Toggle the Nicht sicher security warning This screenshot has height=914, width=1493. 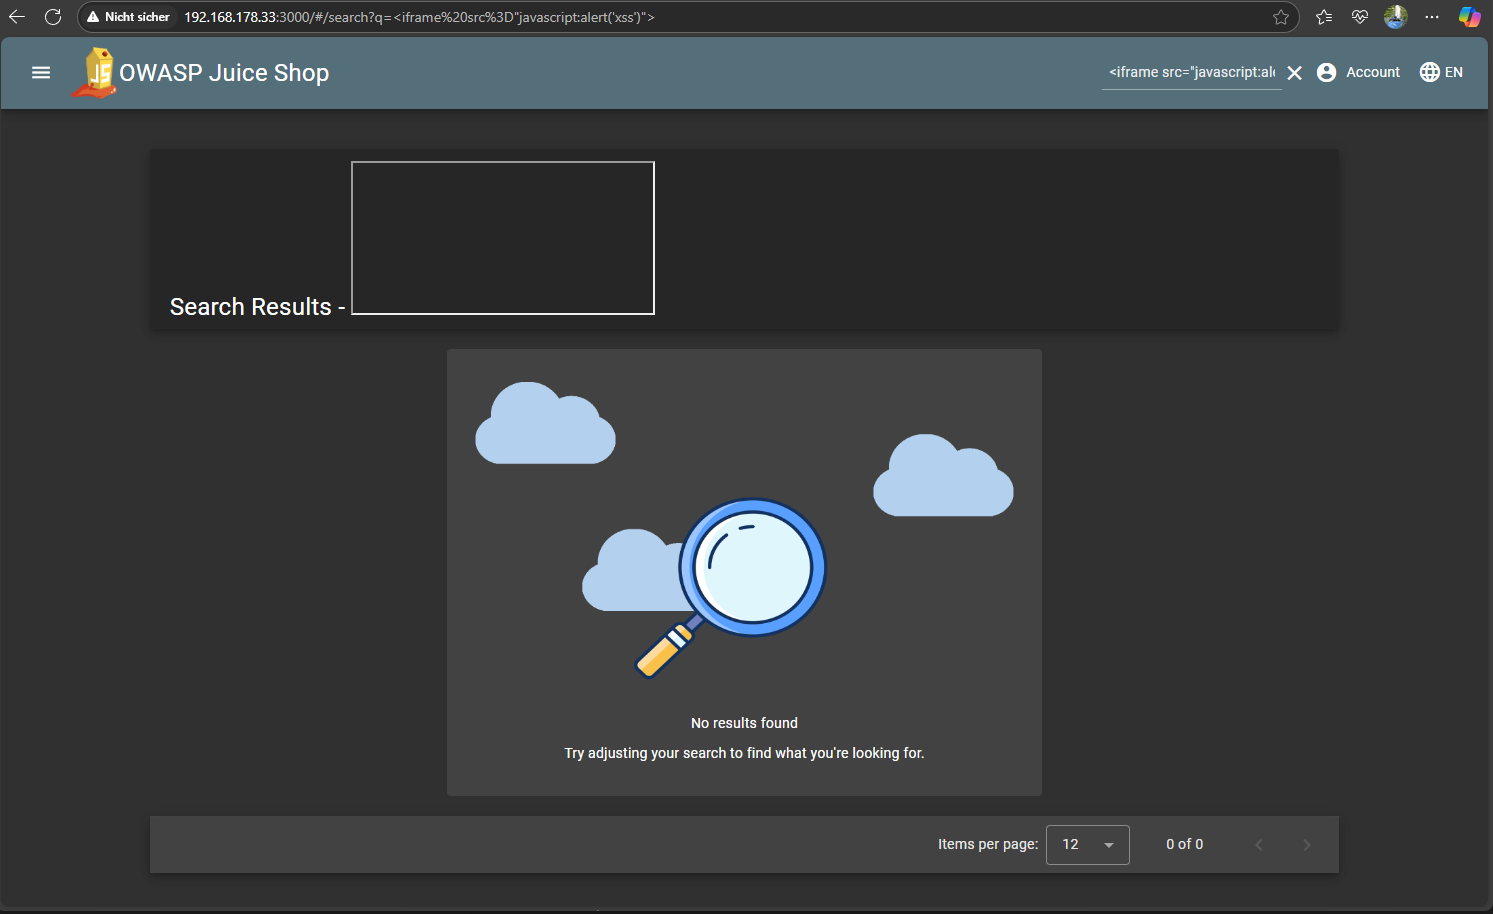click(x=128, y=16)
